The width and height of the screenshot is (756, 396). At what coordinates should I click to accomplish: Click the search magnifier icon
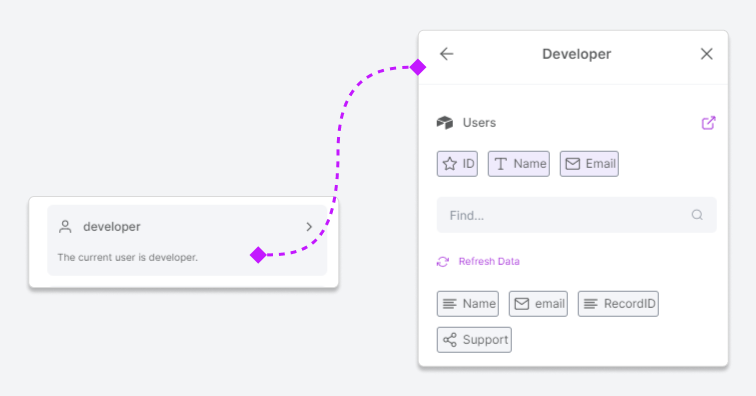point(697,215)
